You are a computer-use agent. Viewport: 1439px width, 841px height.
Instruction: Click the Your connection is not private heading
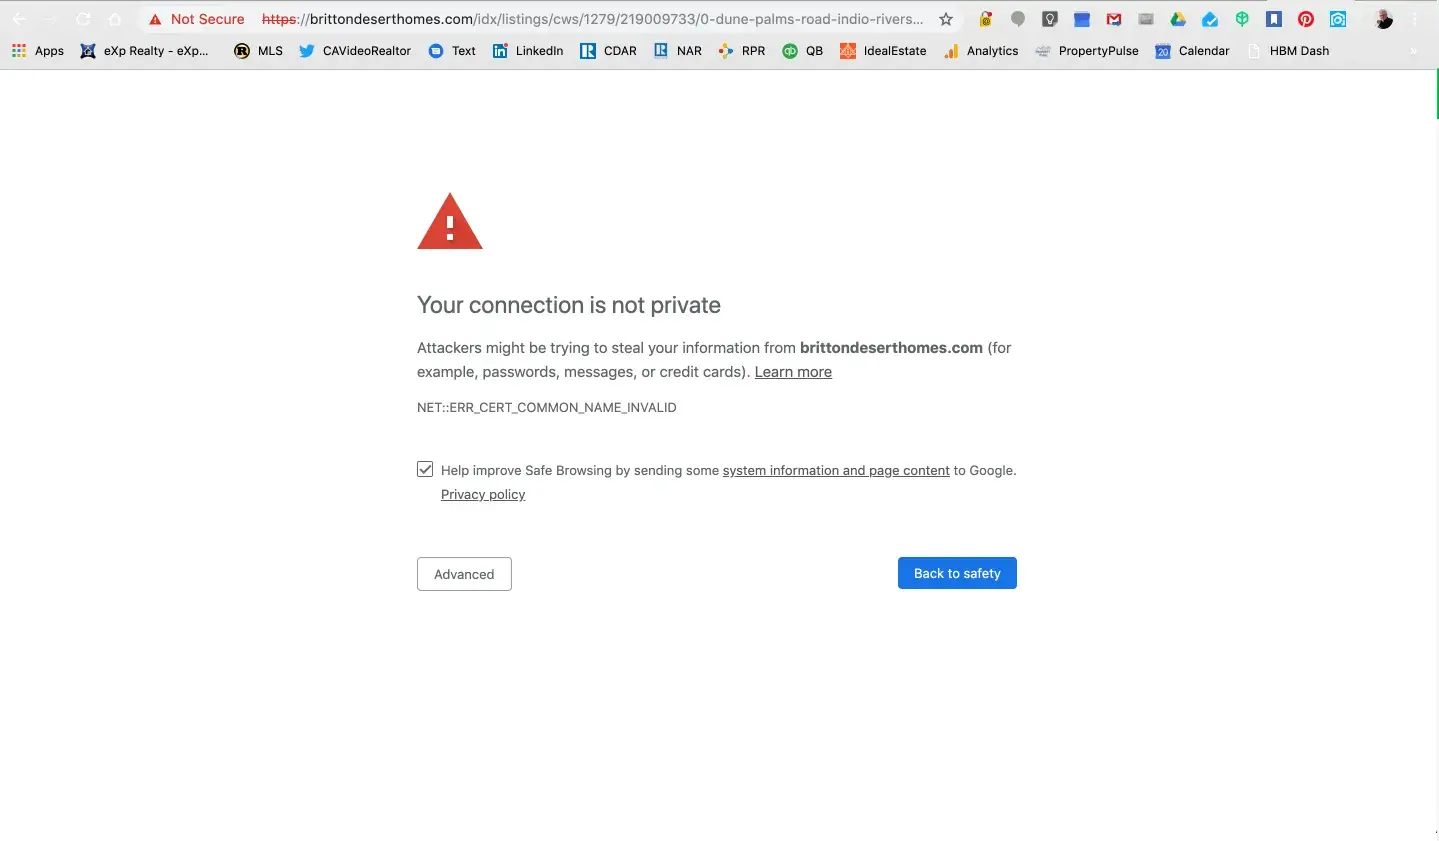click(x=569, y=305)
